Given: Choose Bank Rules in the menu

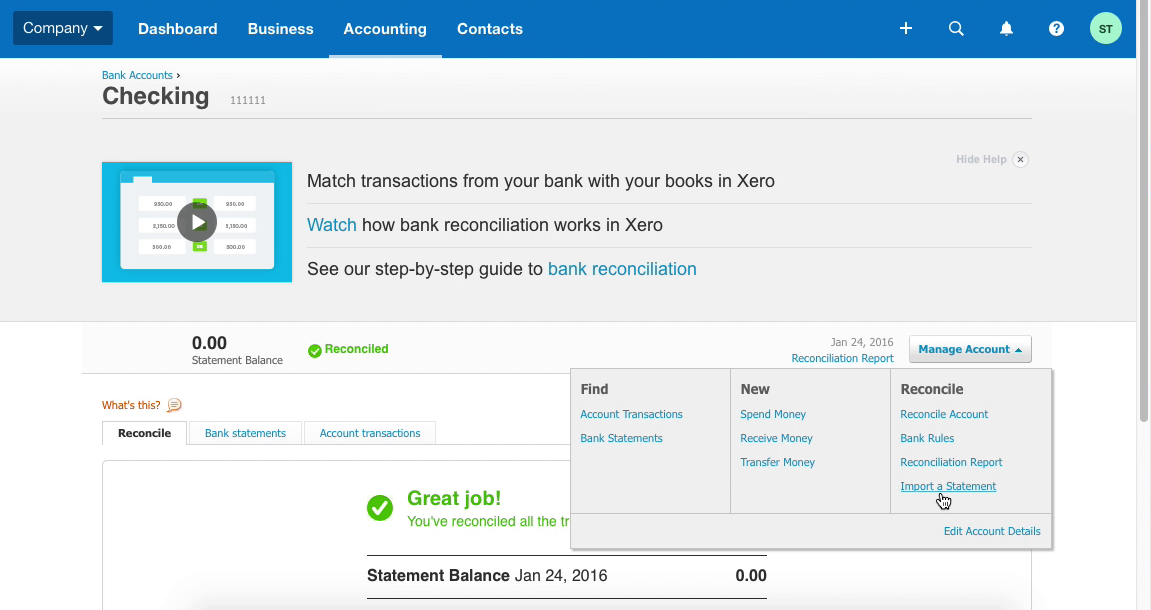Looking at the screenshot, I should point(927,438).
